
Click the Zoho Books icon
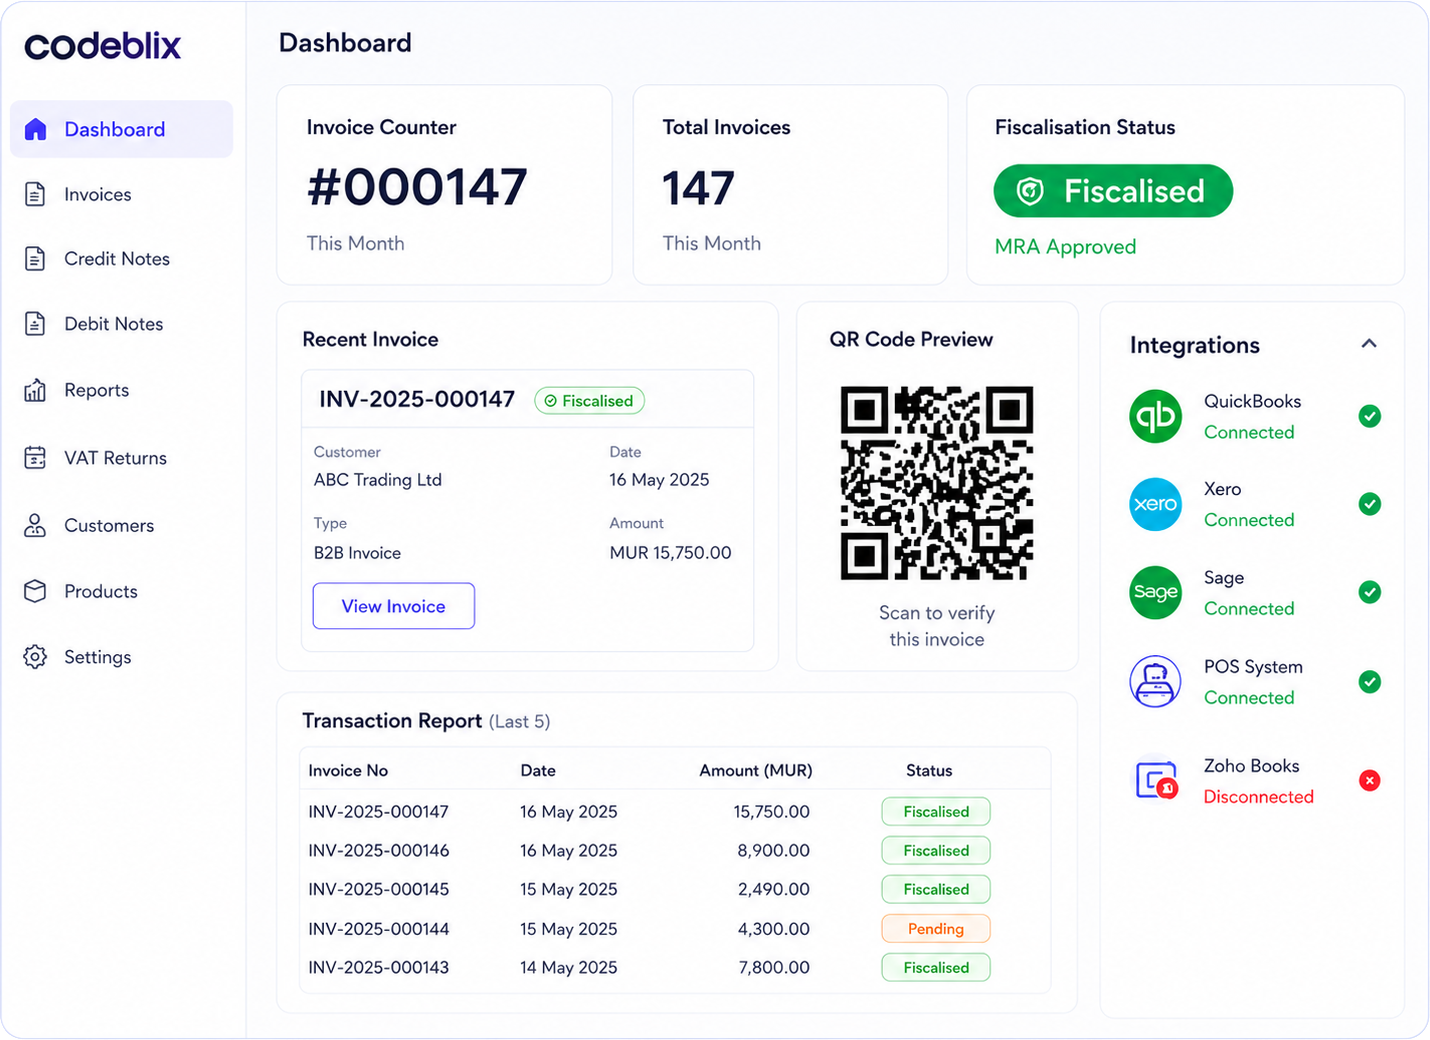point(1155,780)
